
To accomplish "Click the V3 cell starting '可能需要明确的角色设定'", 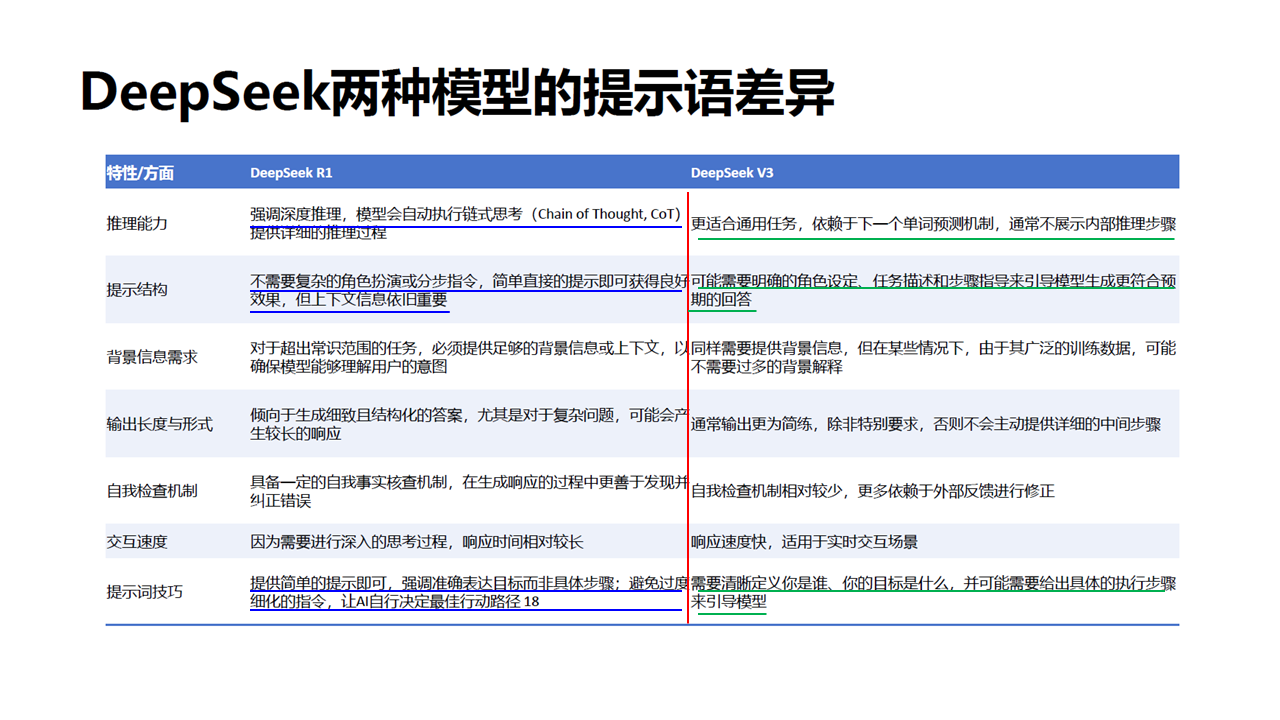I will point(933,290).
